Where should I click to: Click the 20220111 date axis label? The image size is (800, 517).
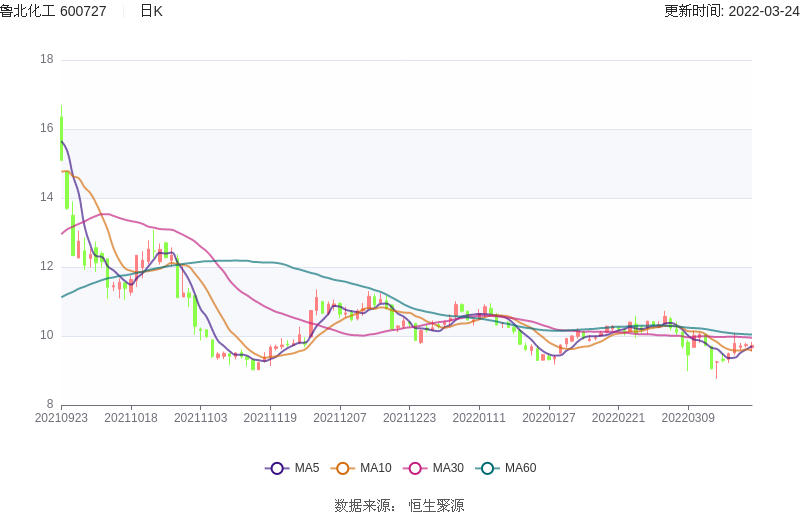point(479,418)
